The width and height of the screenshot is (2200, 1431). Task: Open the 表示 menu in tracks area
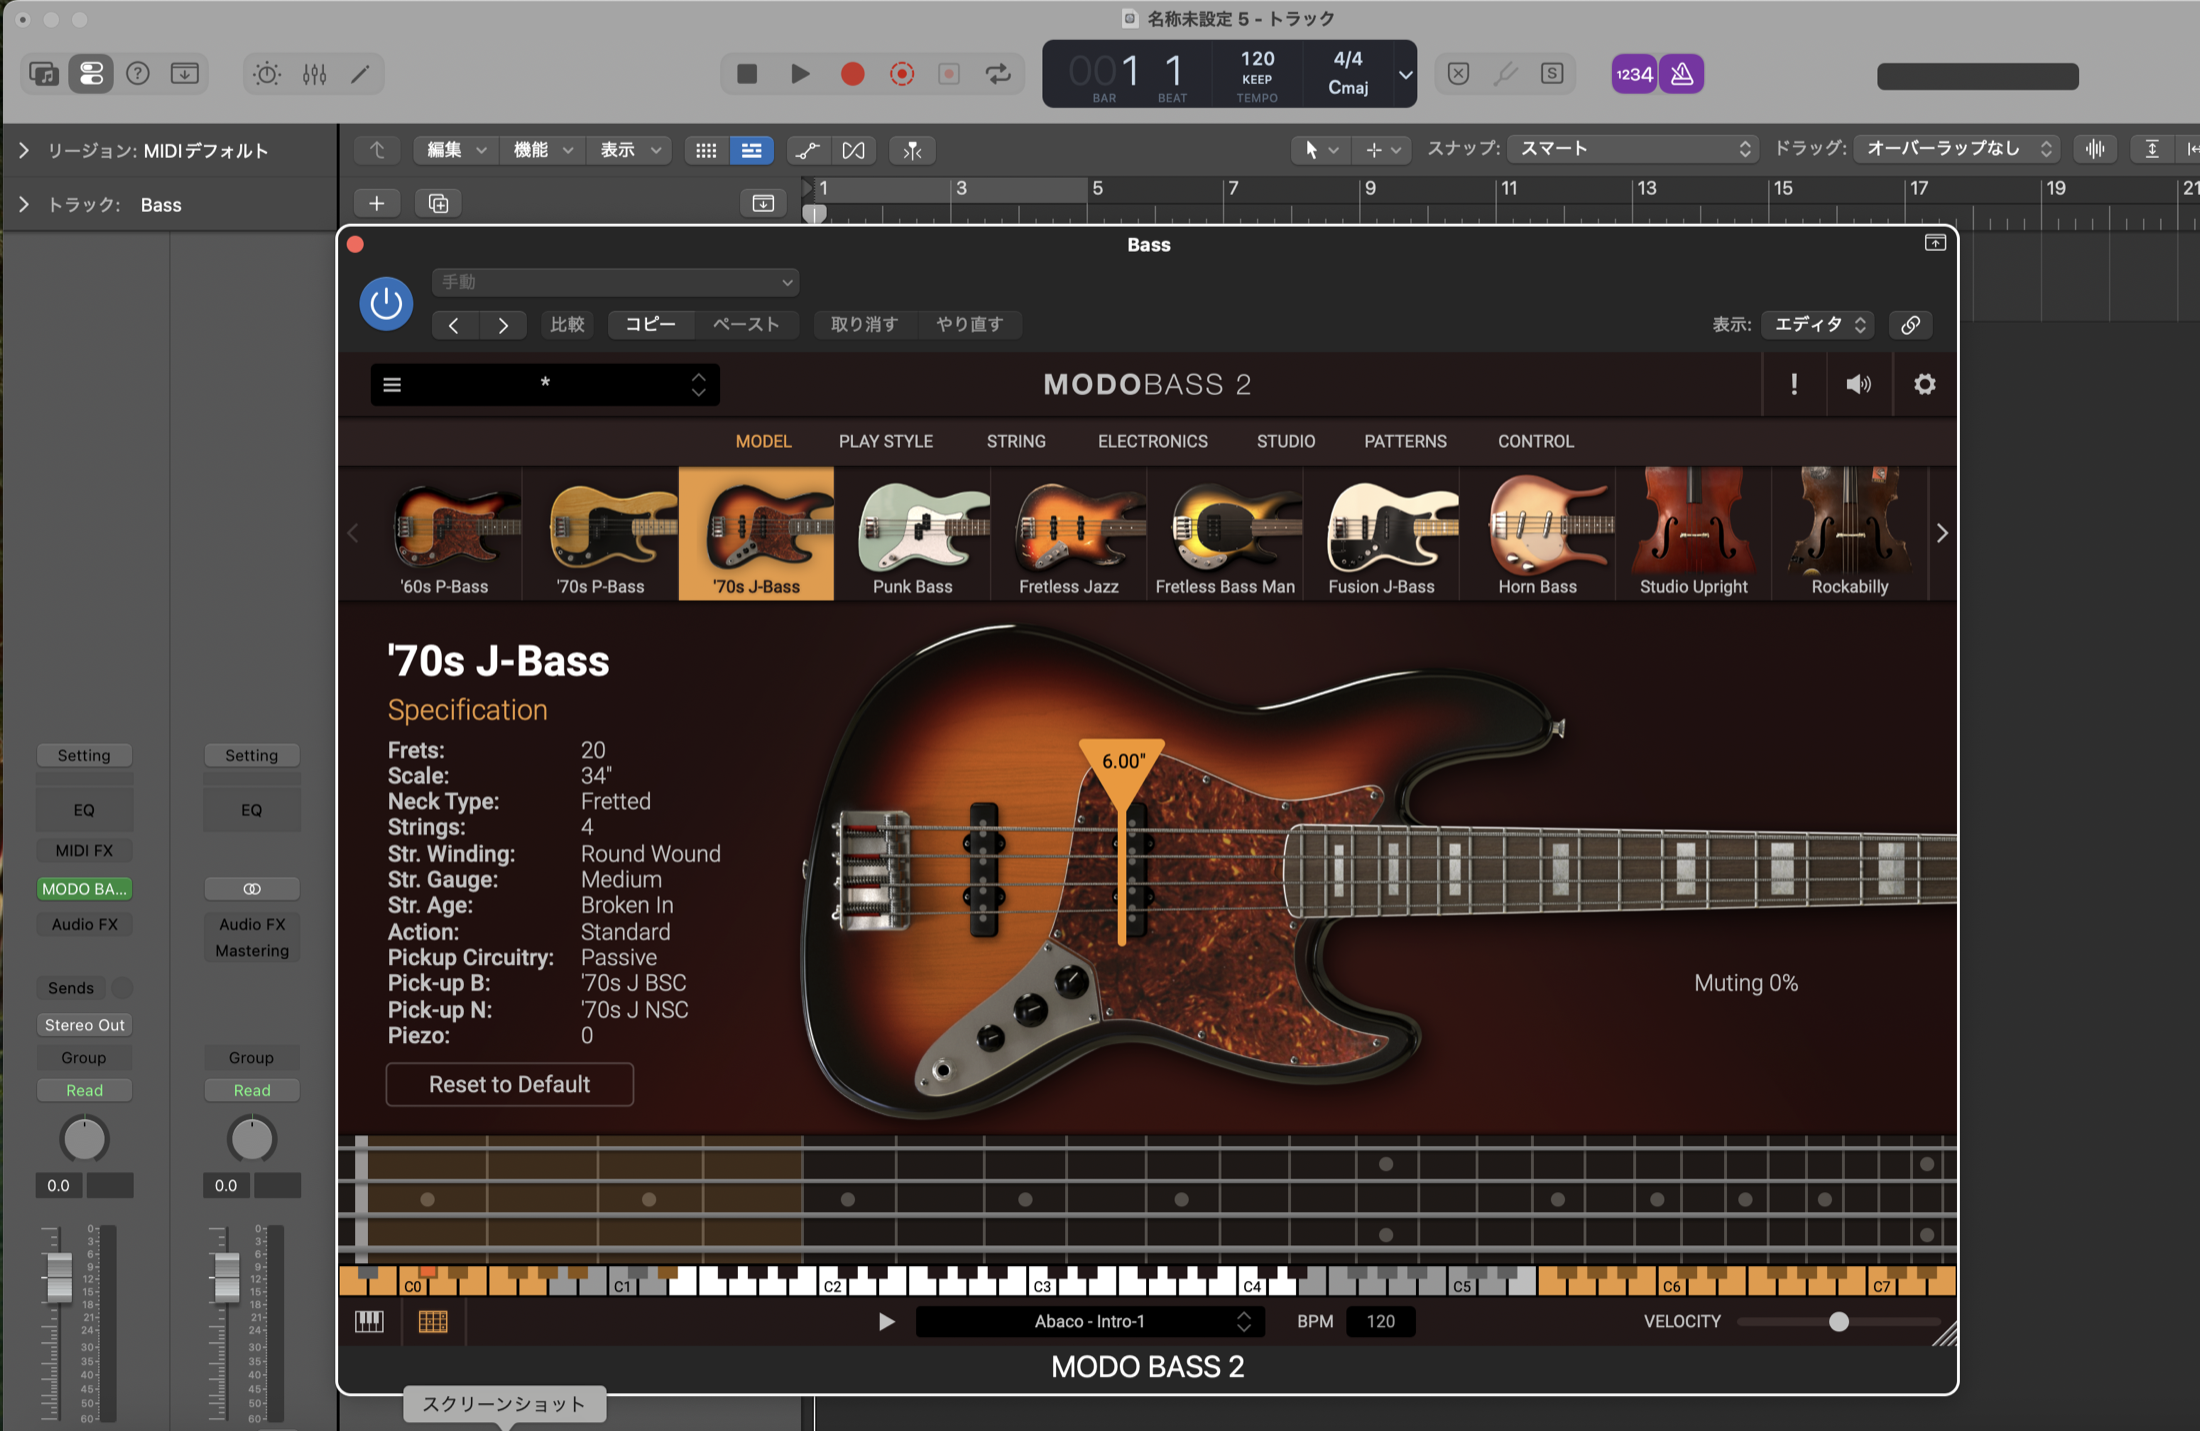630,150
